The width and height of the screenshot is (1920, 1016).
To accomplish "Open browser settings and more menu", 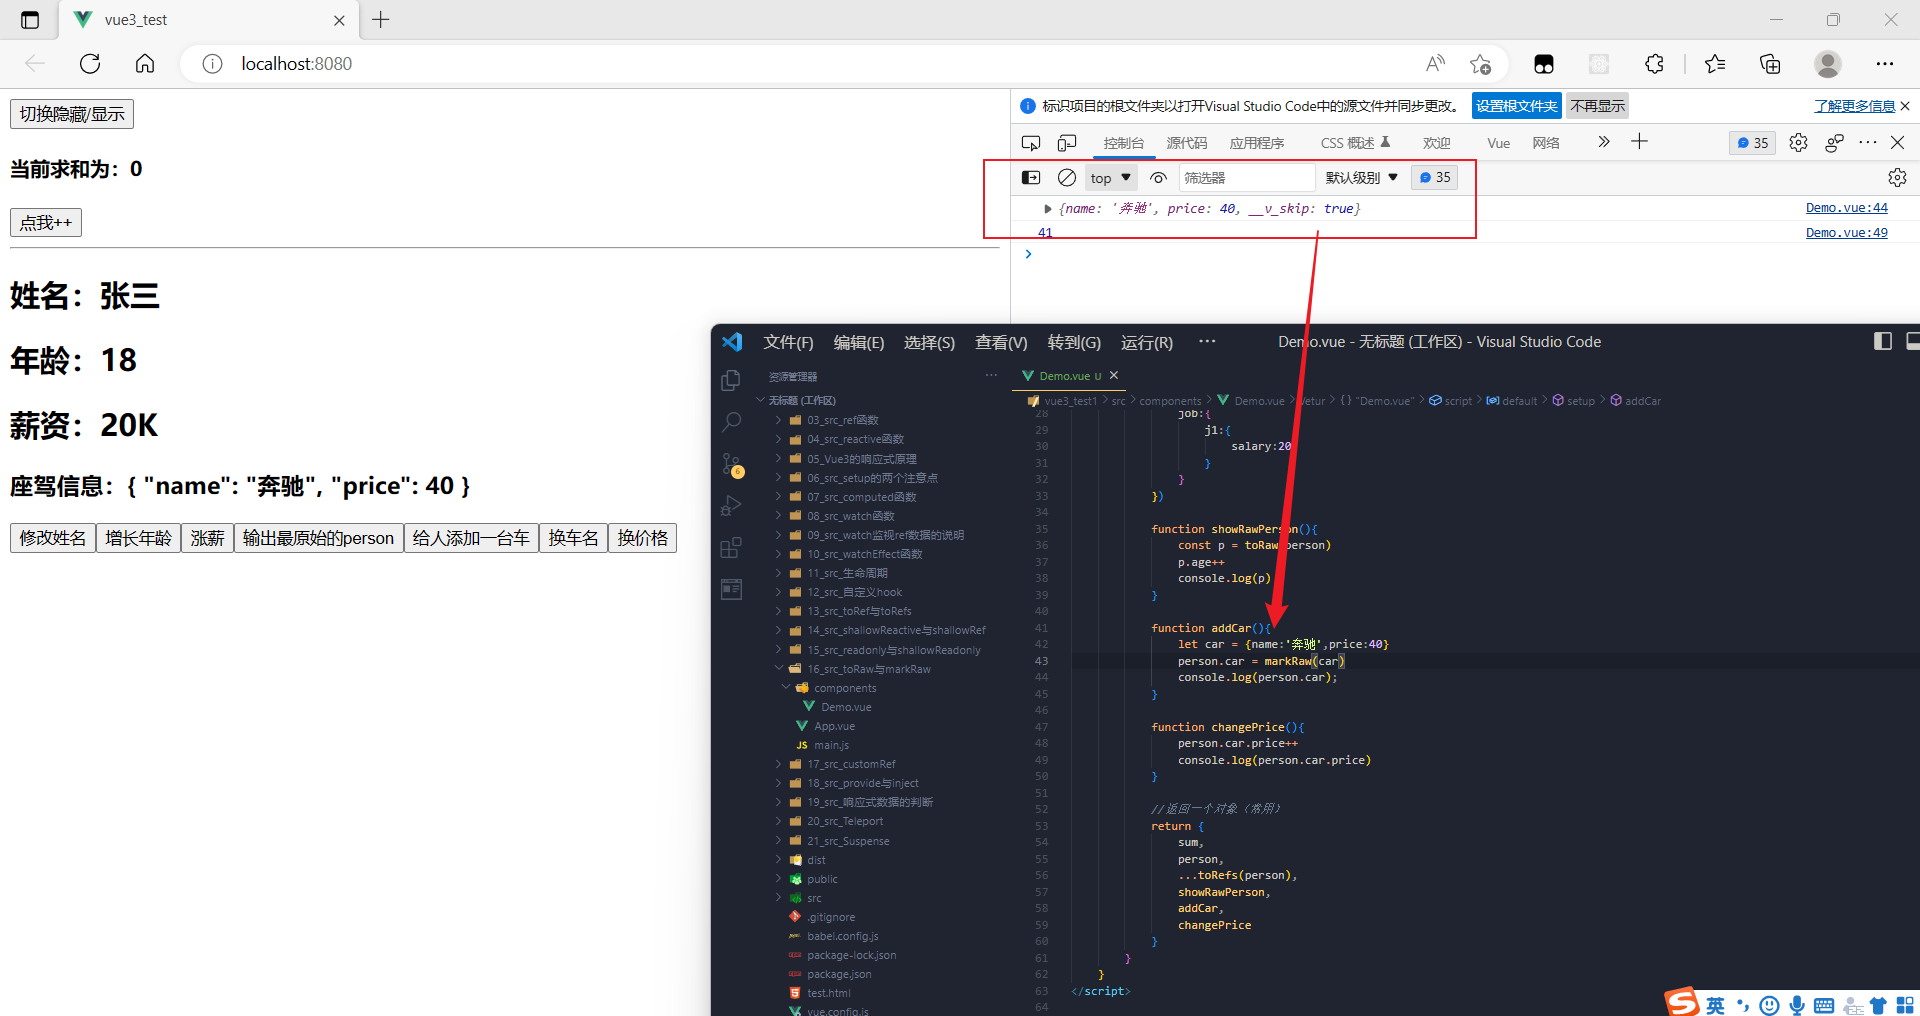I will tap(1885, 64).
